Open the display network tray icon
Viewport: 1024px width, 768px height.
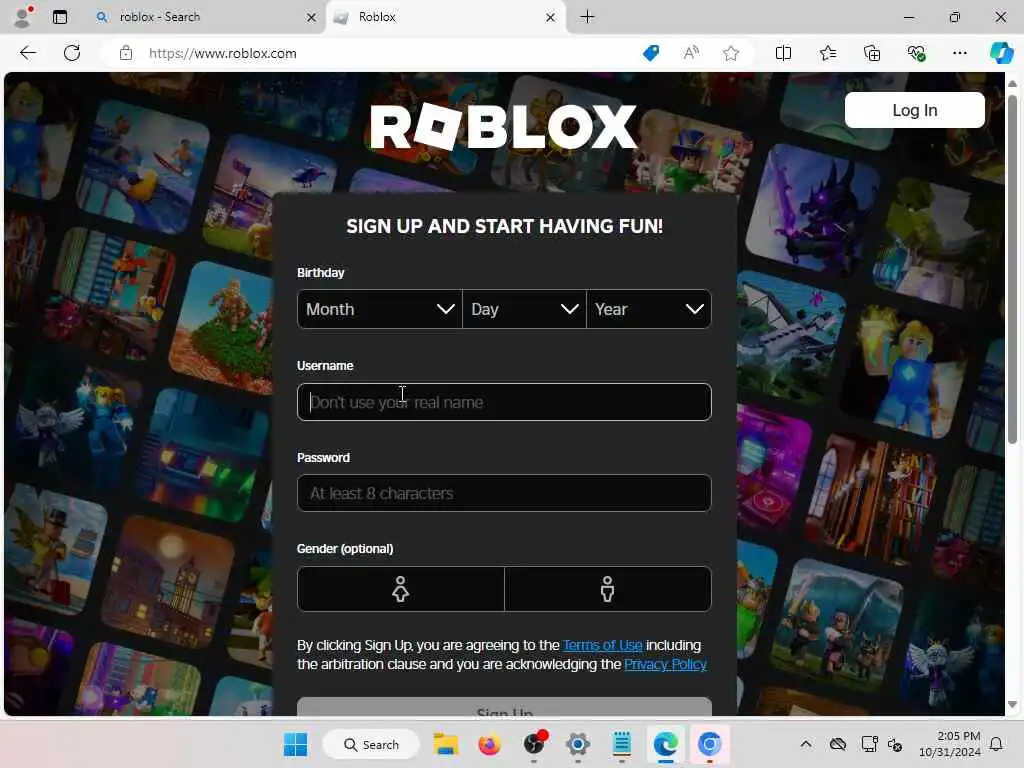point(869,744)
